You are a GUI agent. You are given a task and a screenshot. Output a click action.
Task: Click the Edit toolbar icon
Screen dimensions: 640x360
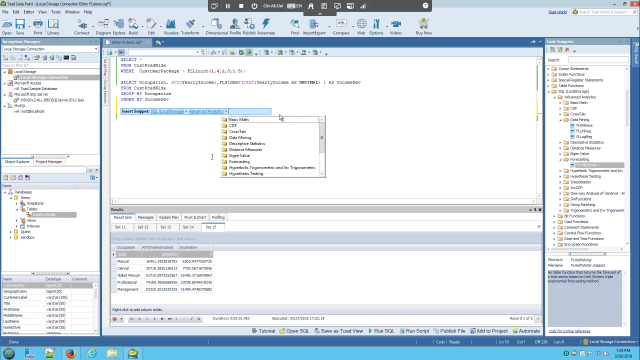pyautogui.click(x=151, y=27)
